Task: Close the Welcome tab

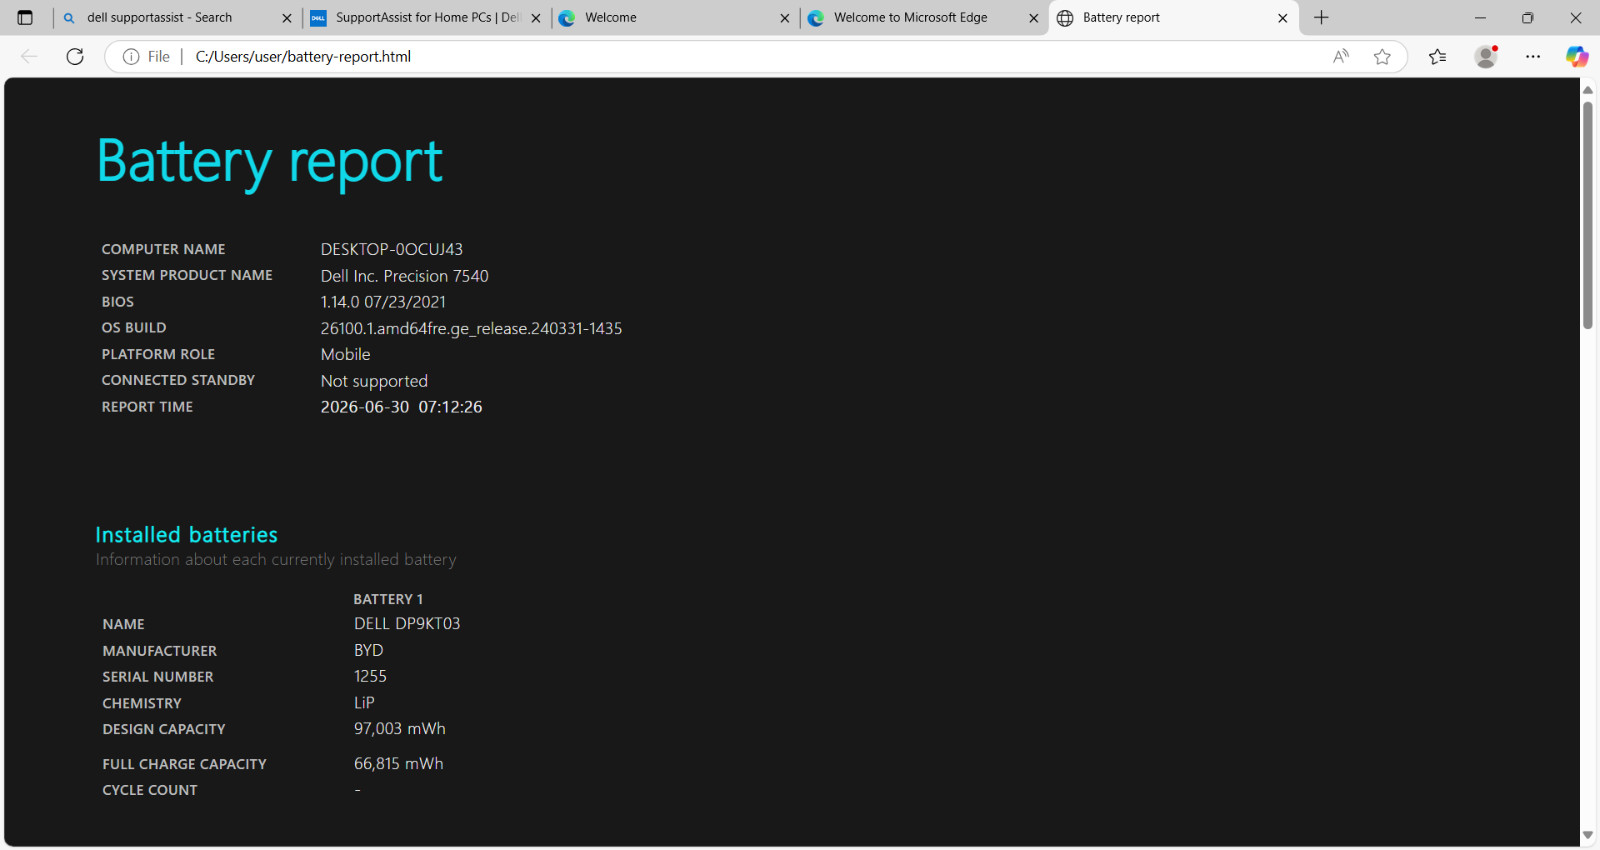Action: (784, 18)
